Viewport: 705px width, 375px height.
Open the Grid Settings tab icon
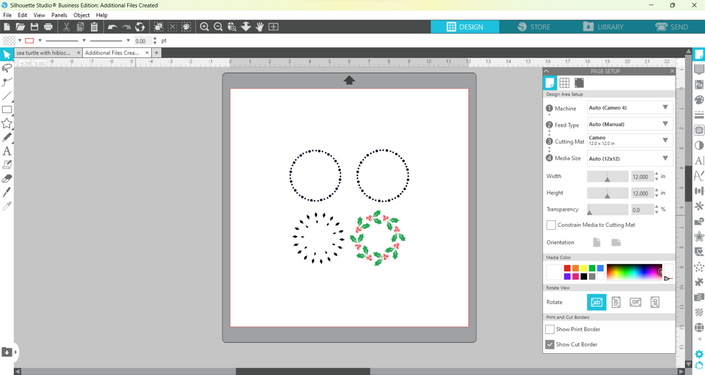(x=564, y=83)
